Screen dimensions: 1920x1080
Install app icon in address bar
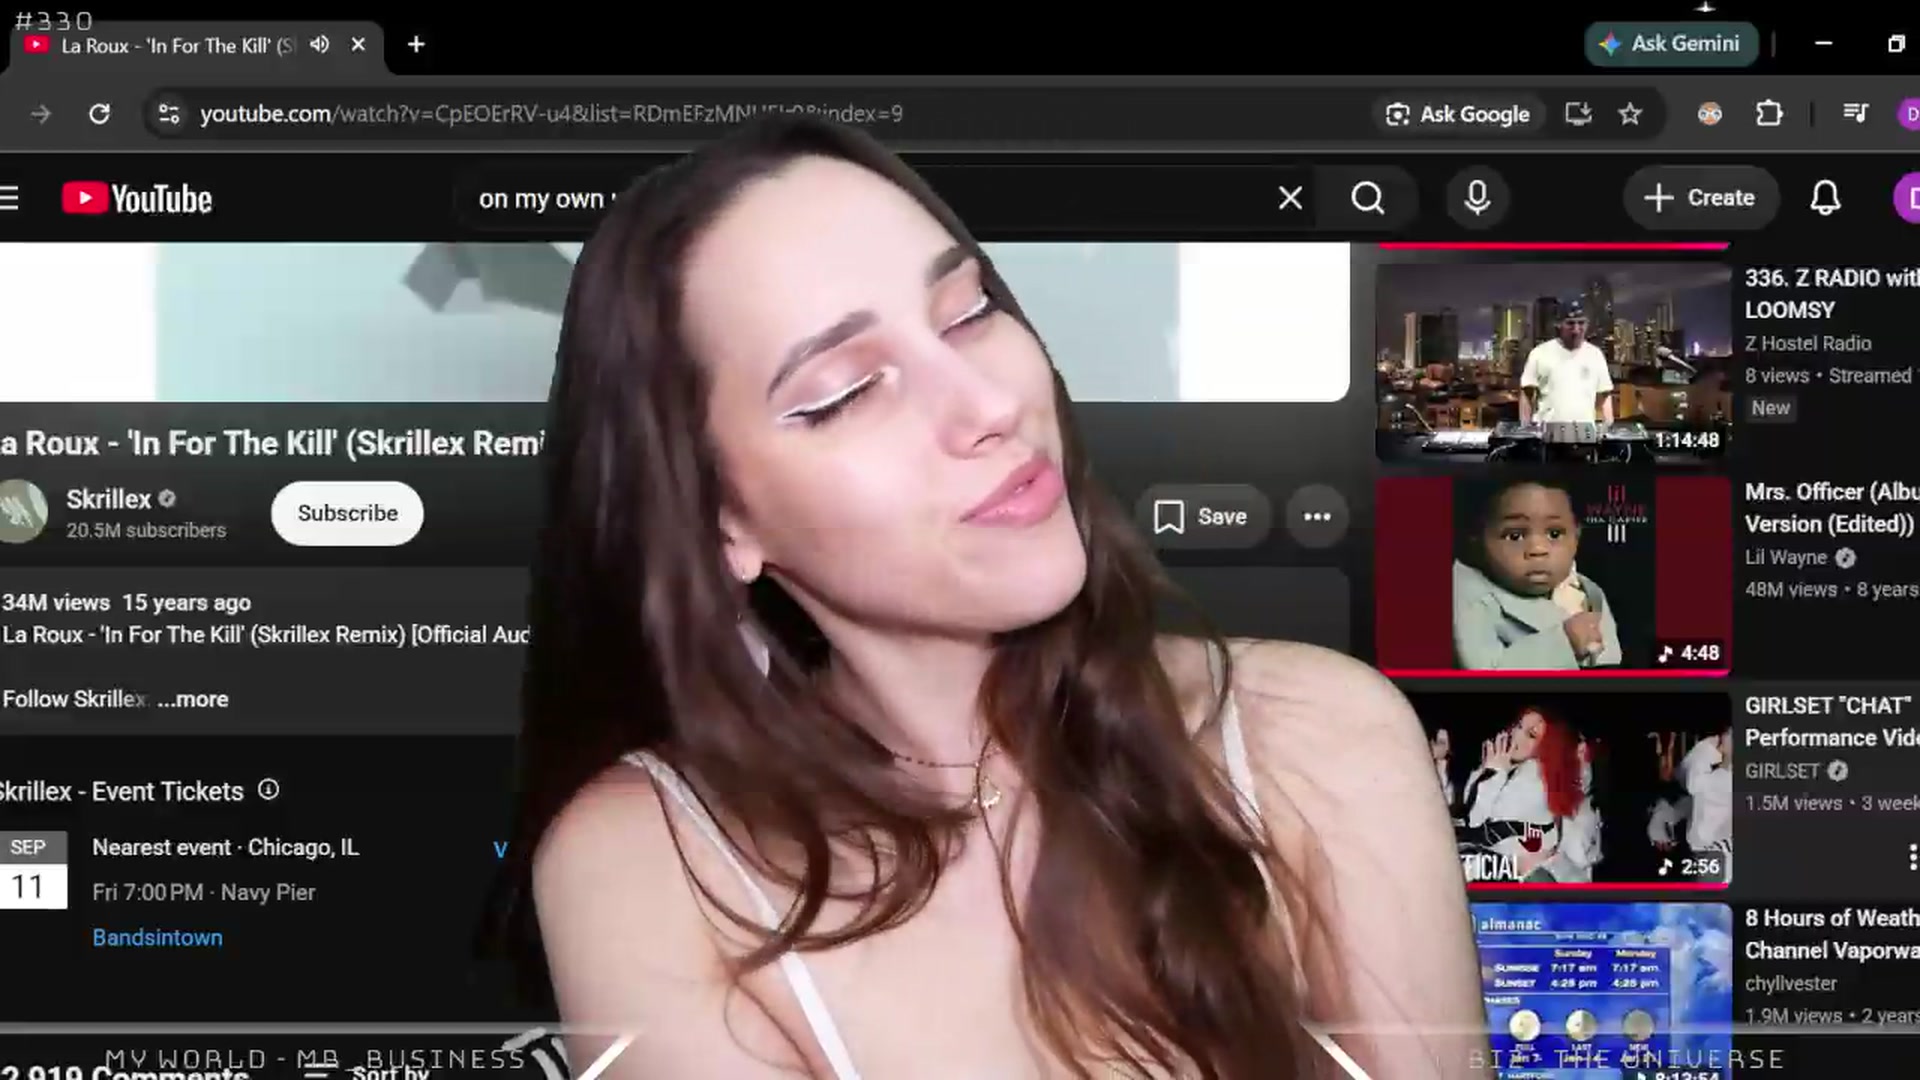(x=1578, y=114)
